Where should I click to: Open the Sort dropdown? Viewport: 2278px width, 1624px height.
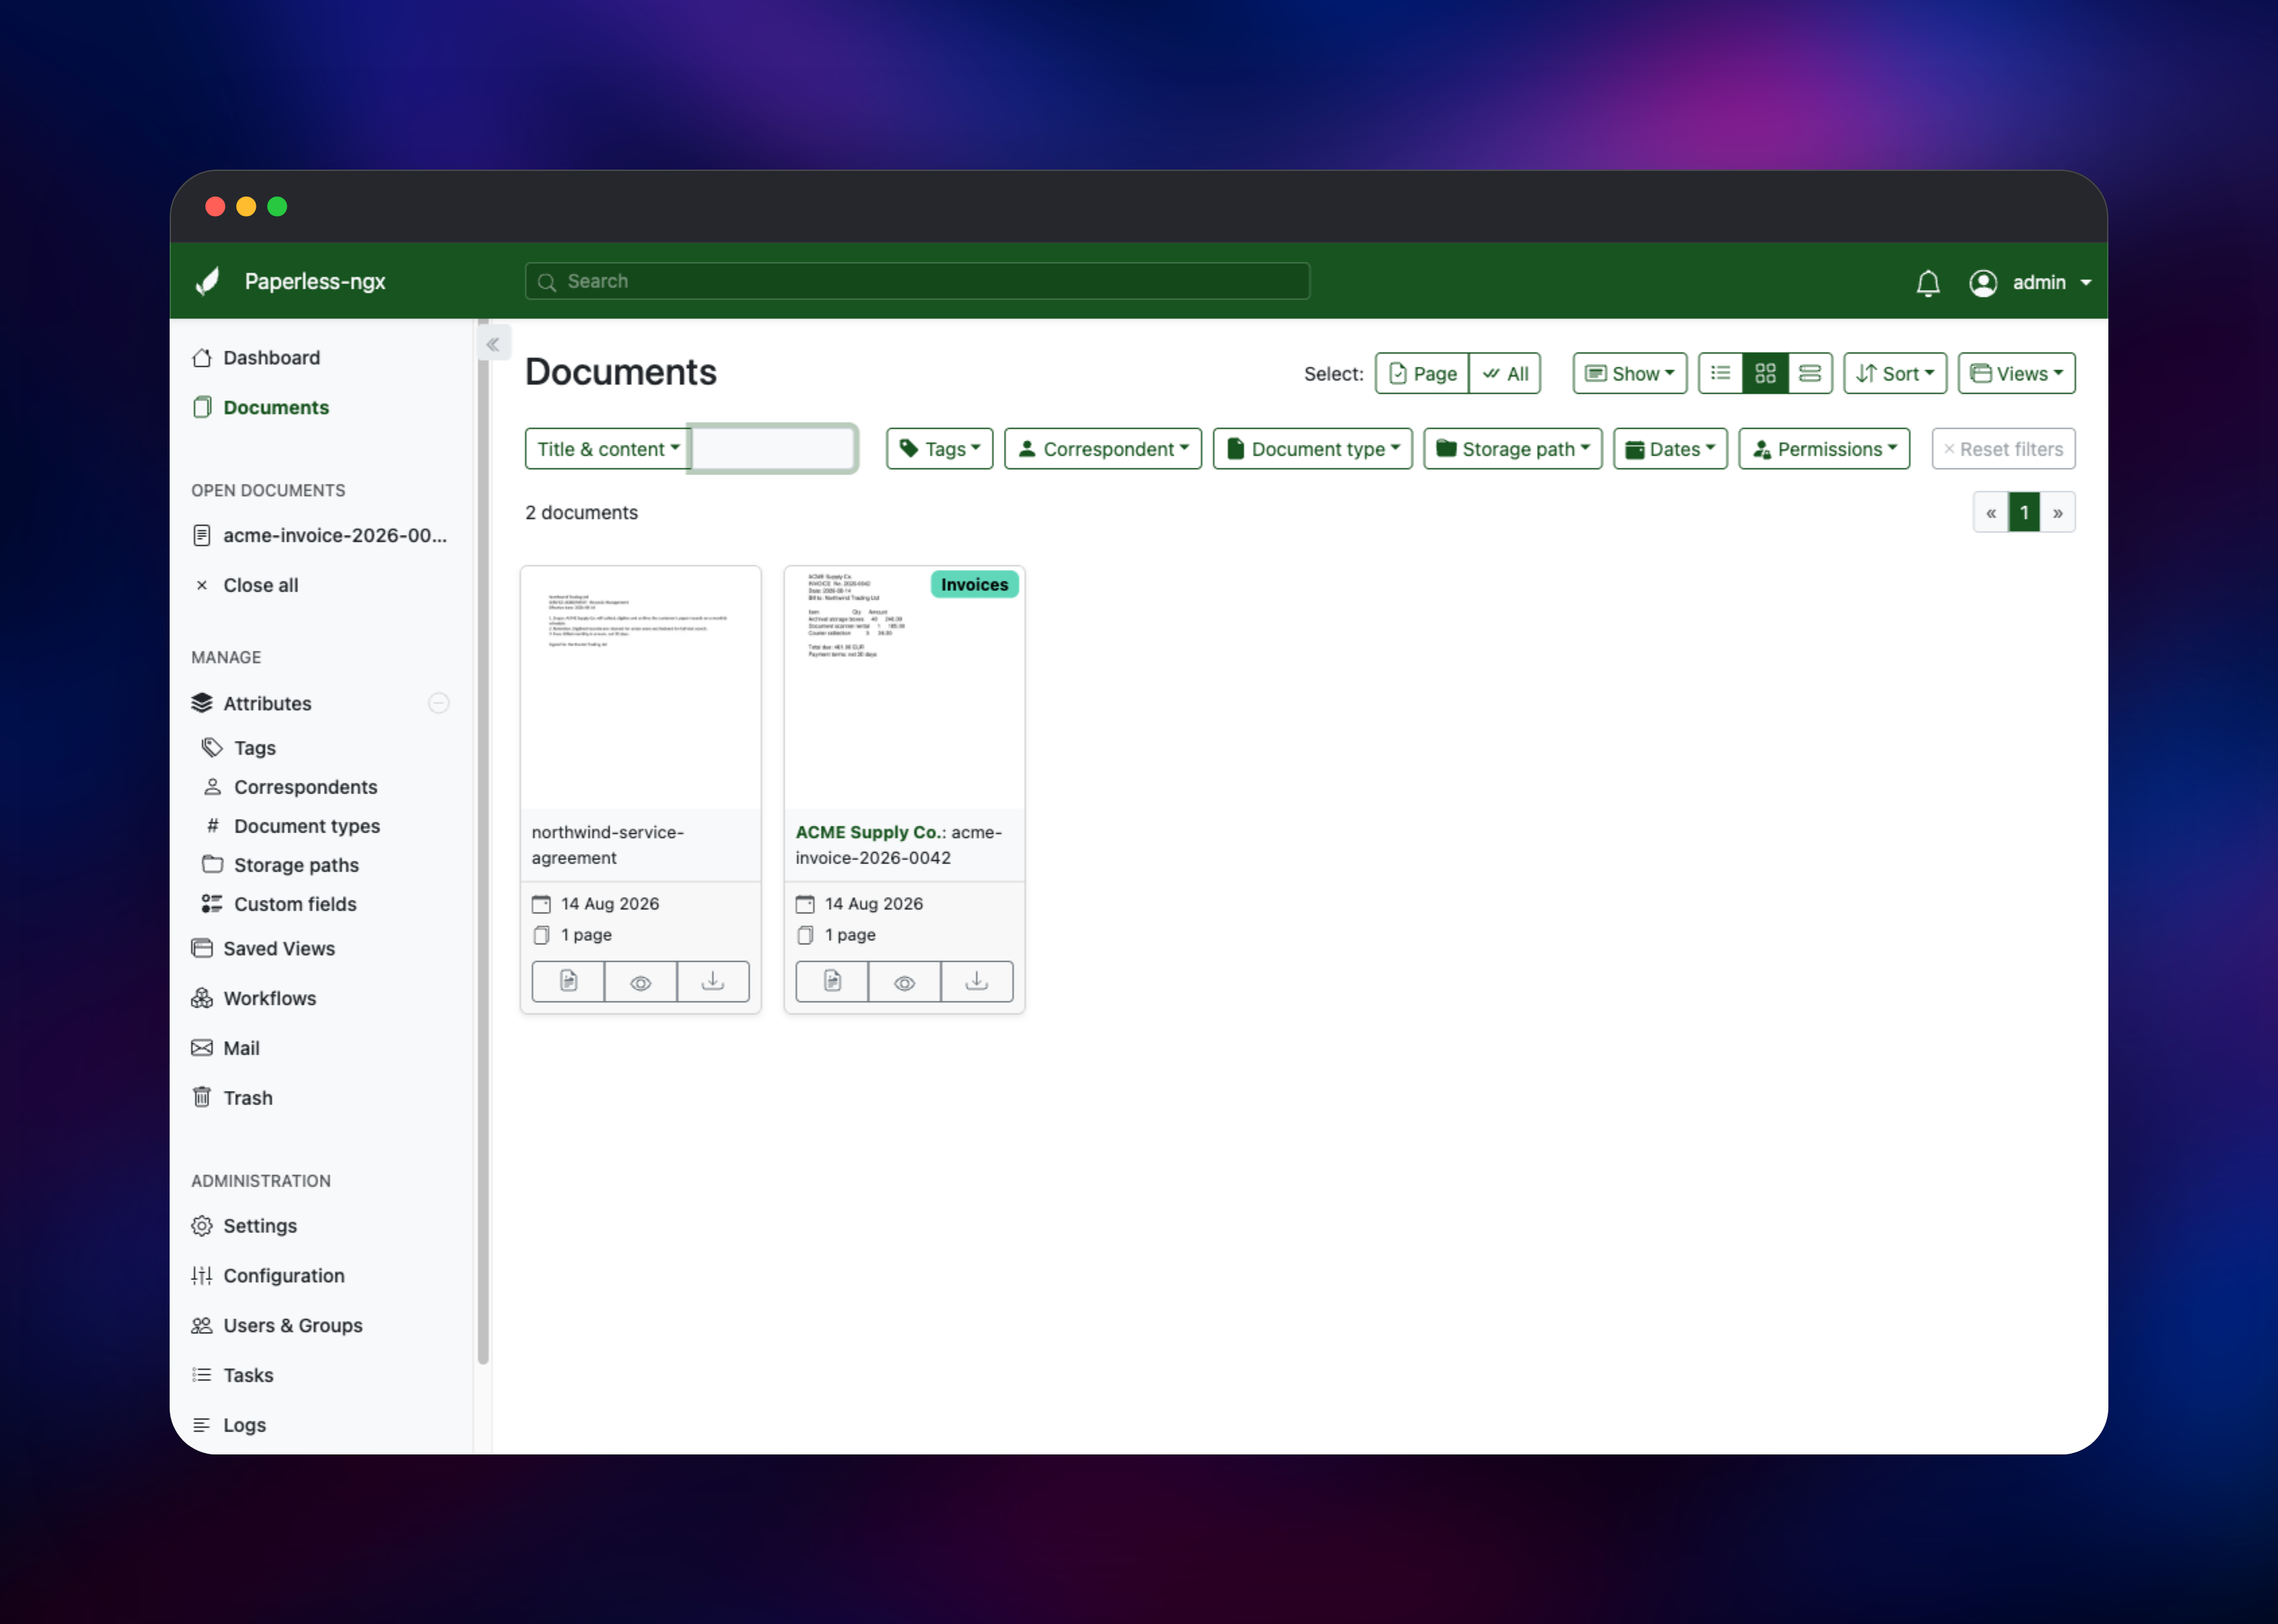[1894, 373]
